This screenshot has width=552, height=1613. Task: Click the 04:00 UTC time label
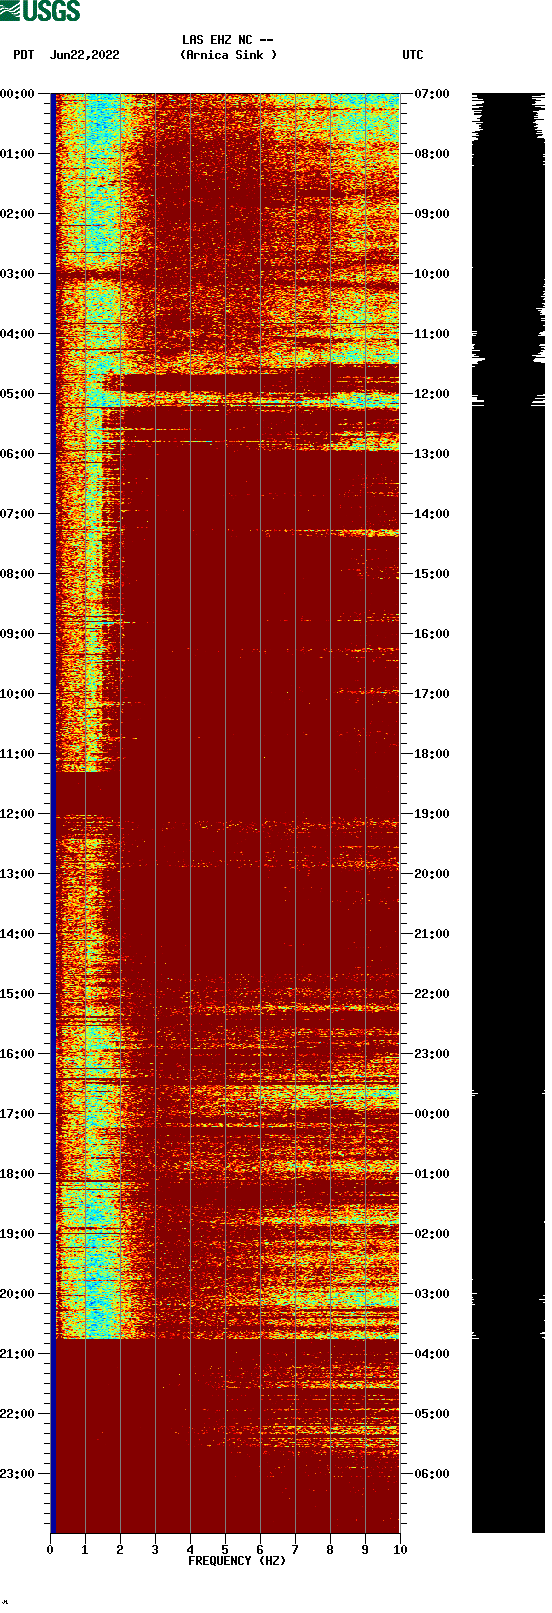(432, 1354)
